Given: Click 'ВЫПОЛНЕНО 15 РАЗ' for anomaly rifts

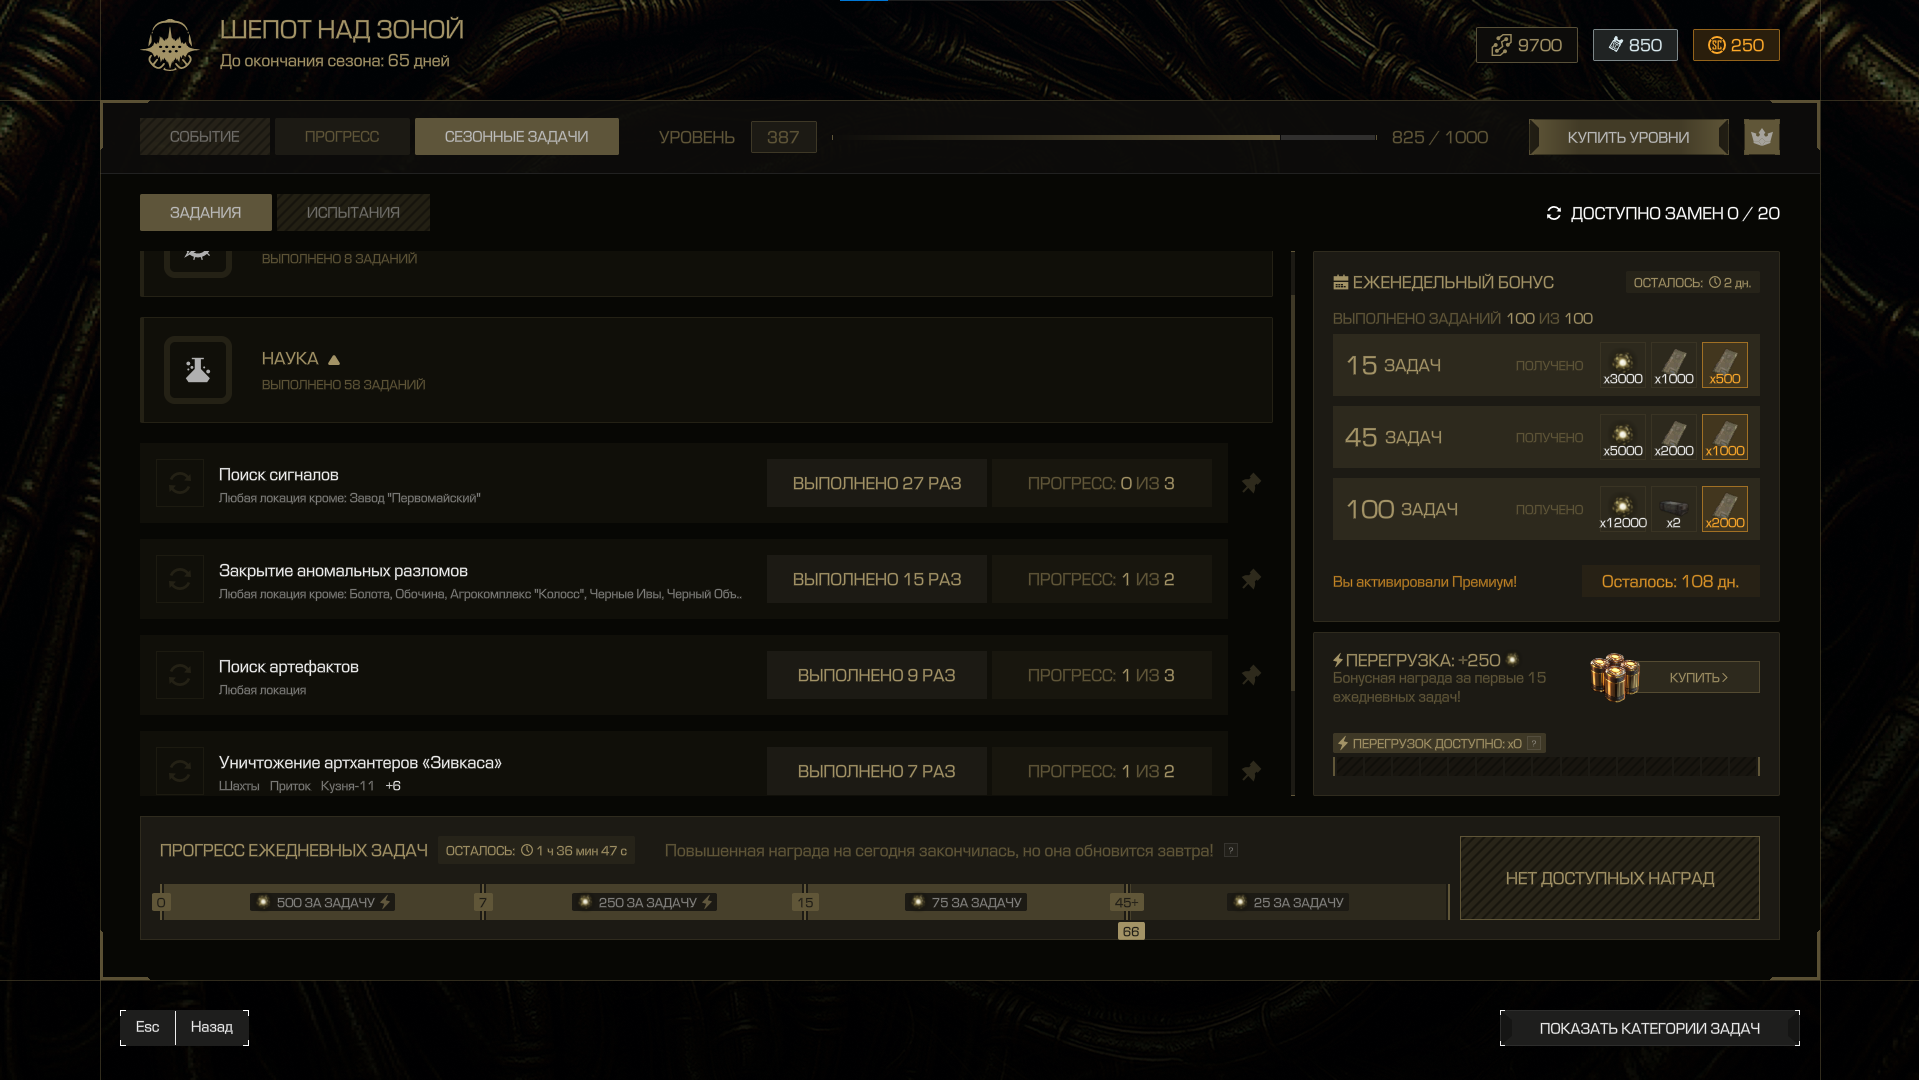Looking at the screenshot, I should [876, 579].
